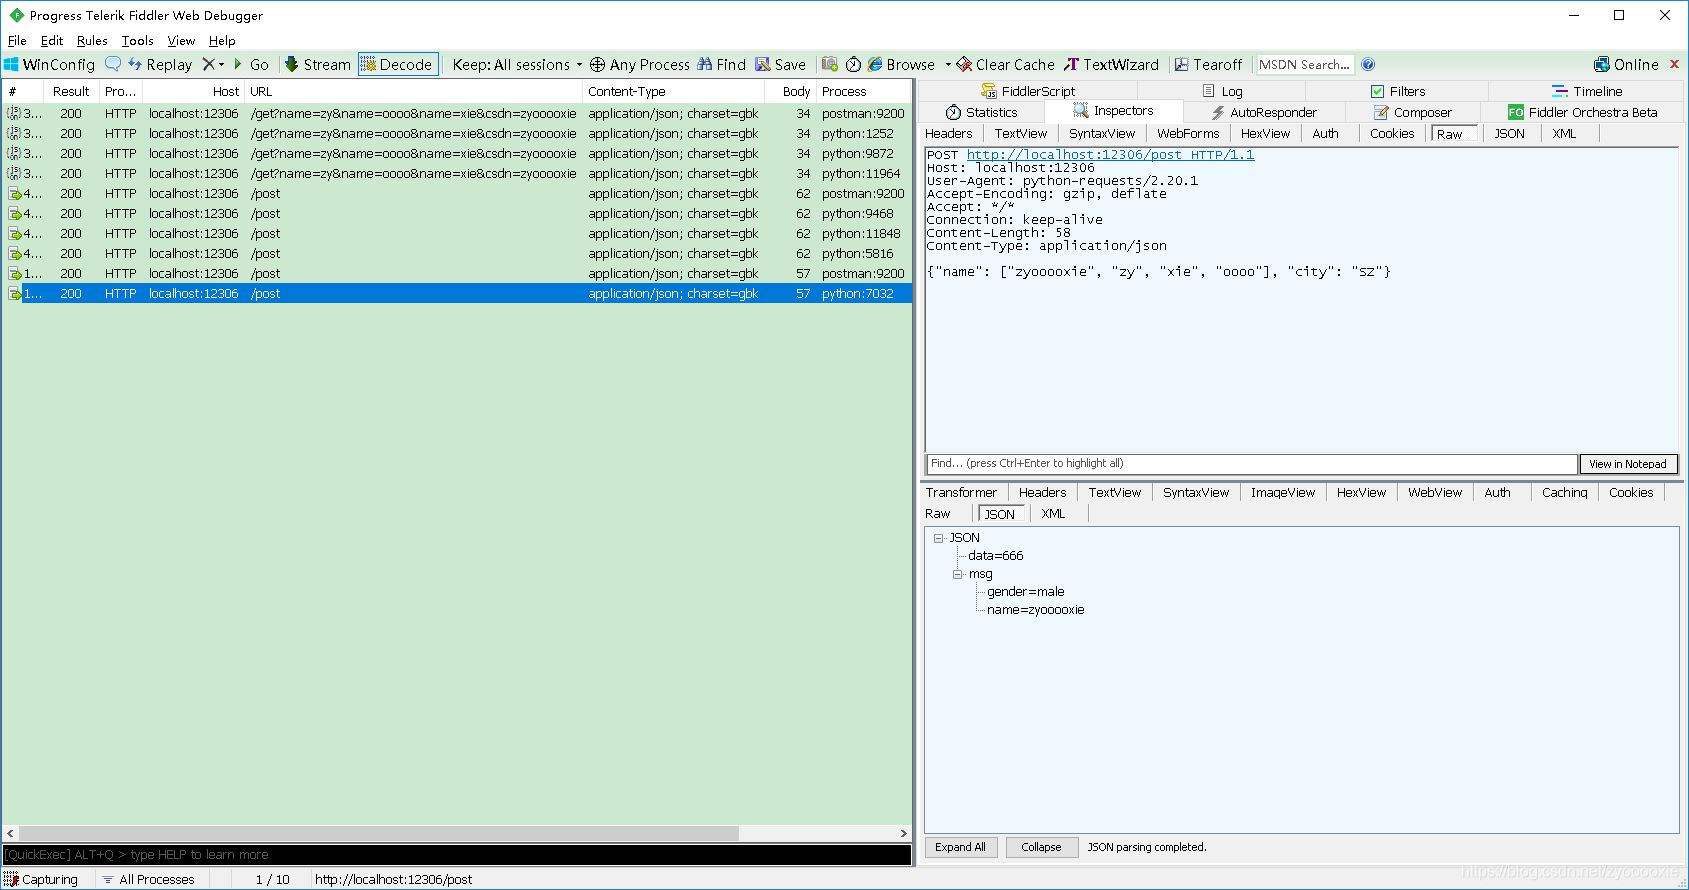
Task: Select the response Transformer tab
Action: point(961,492)
